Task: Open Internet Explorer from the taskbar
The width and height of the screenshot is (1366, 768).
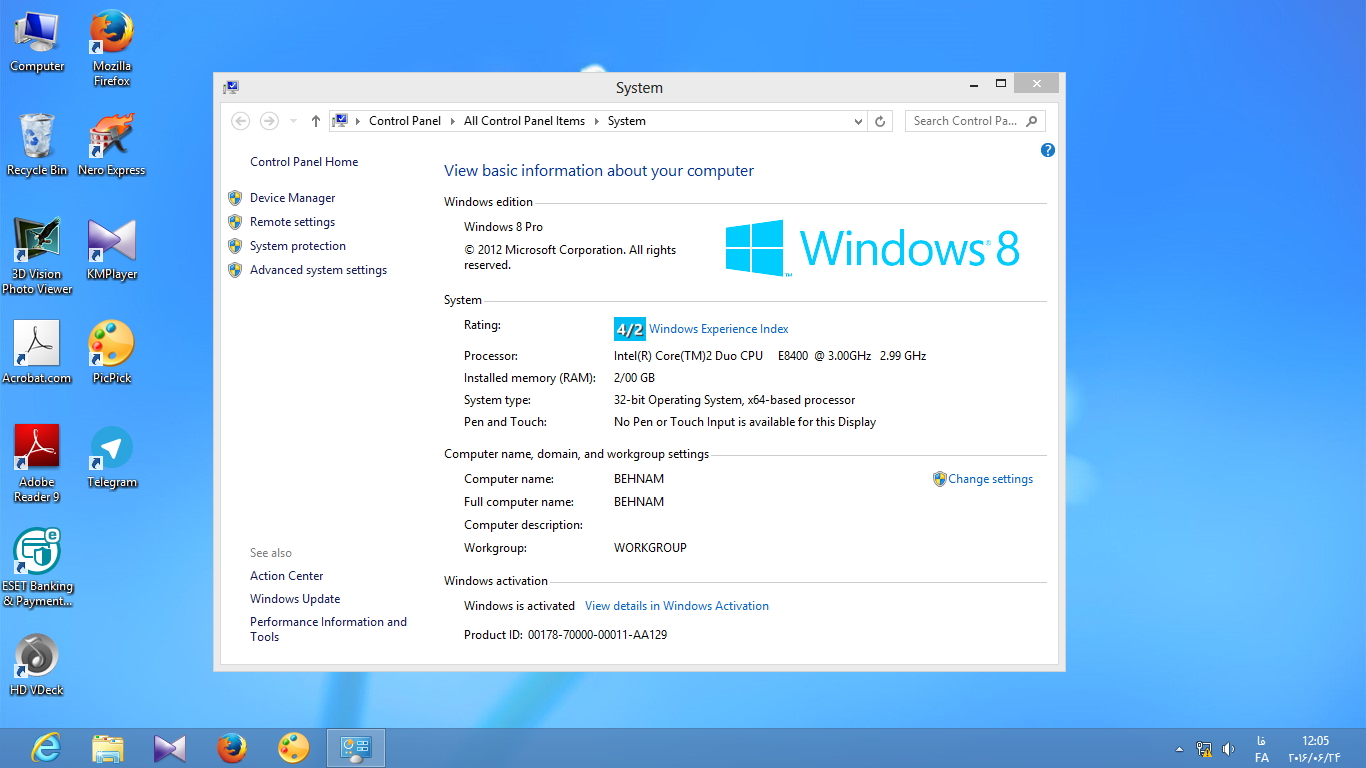Action: coord(46,747)
